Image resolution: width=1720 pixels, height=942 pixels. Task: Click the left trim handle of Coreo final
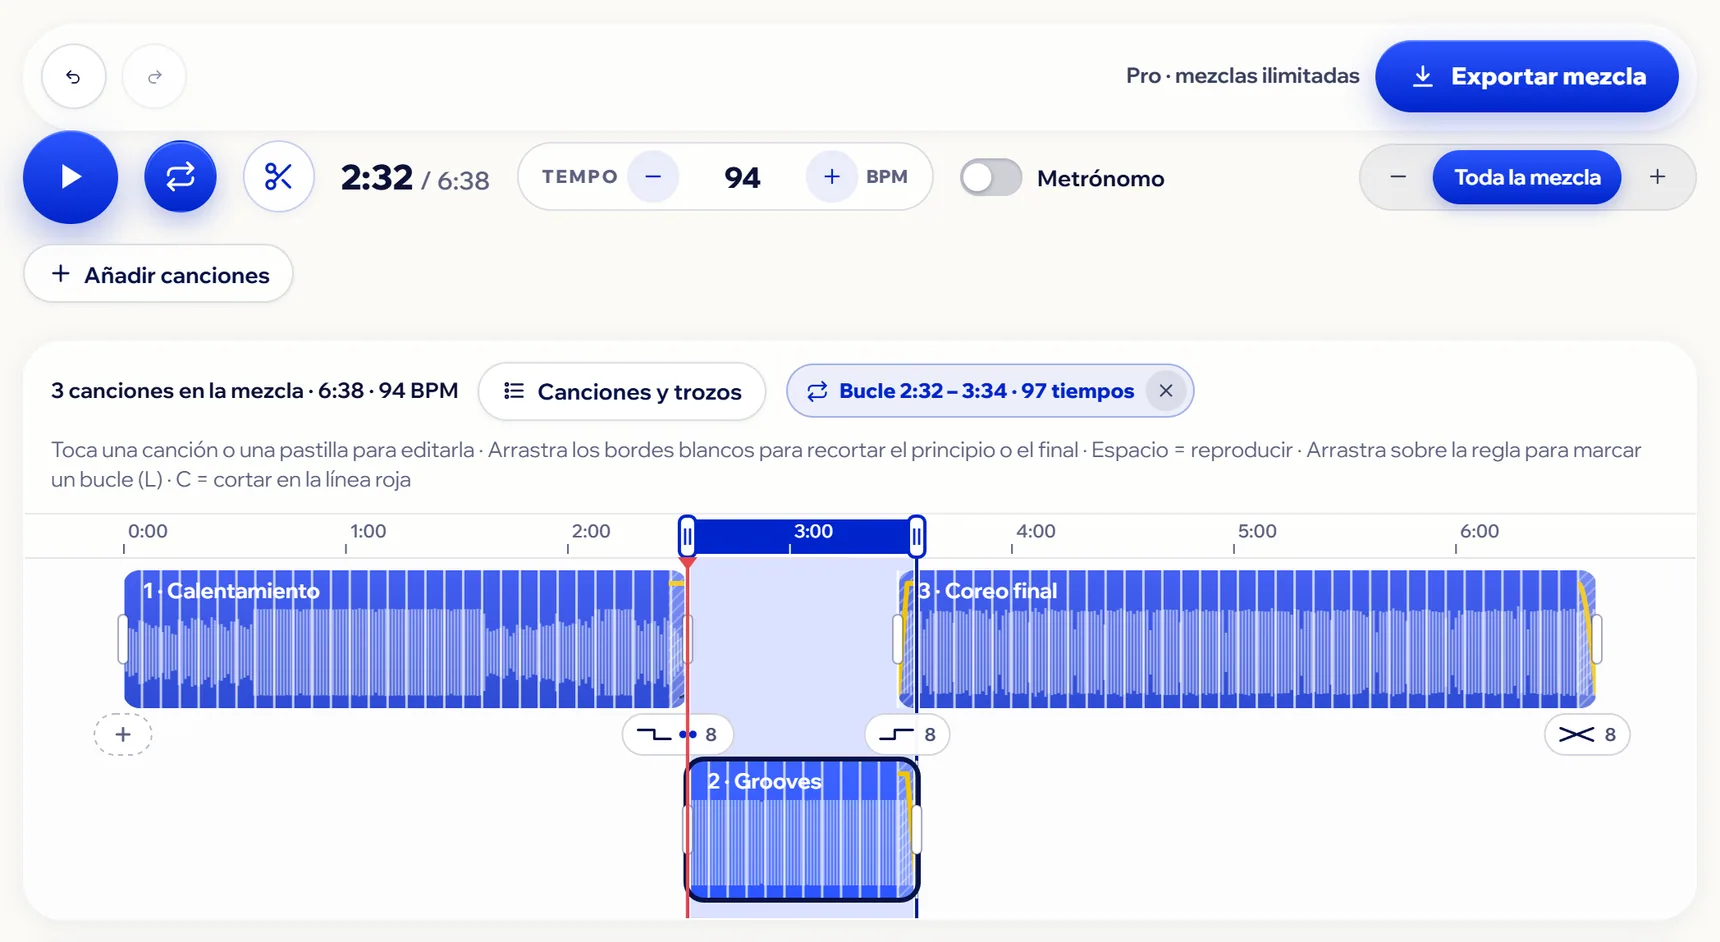click(x=898, y=639)
